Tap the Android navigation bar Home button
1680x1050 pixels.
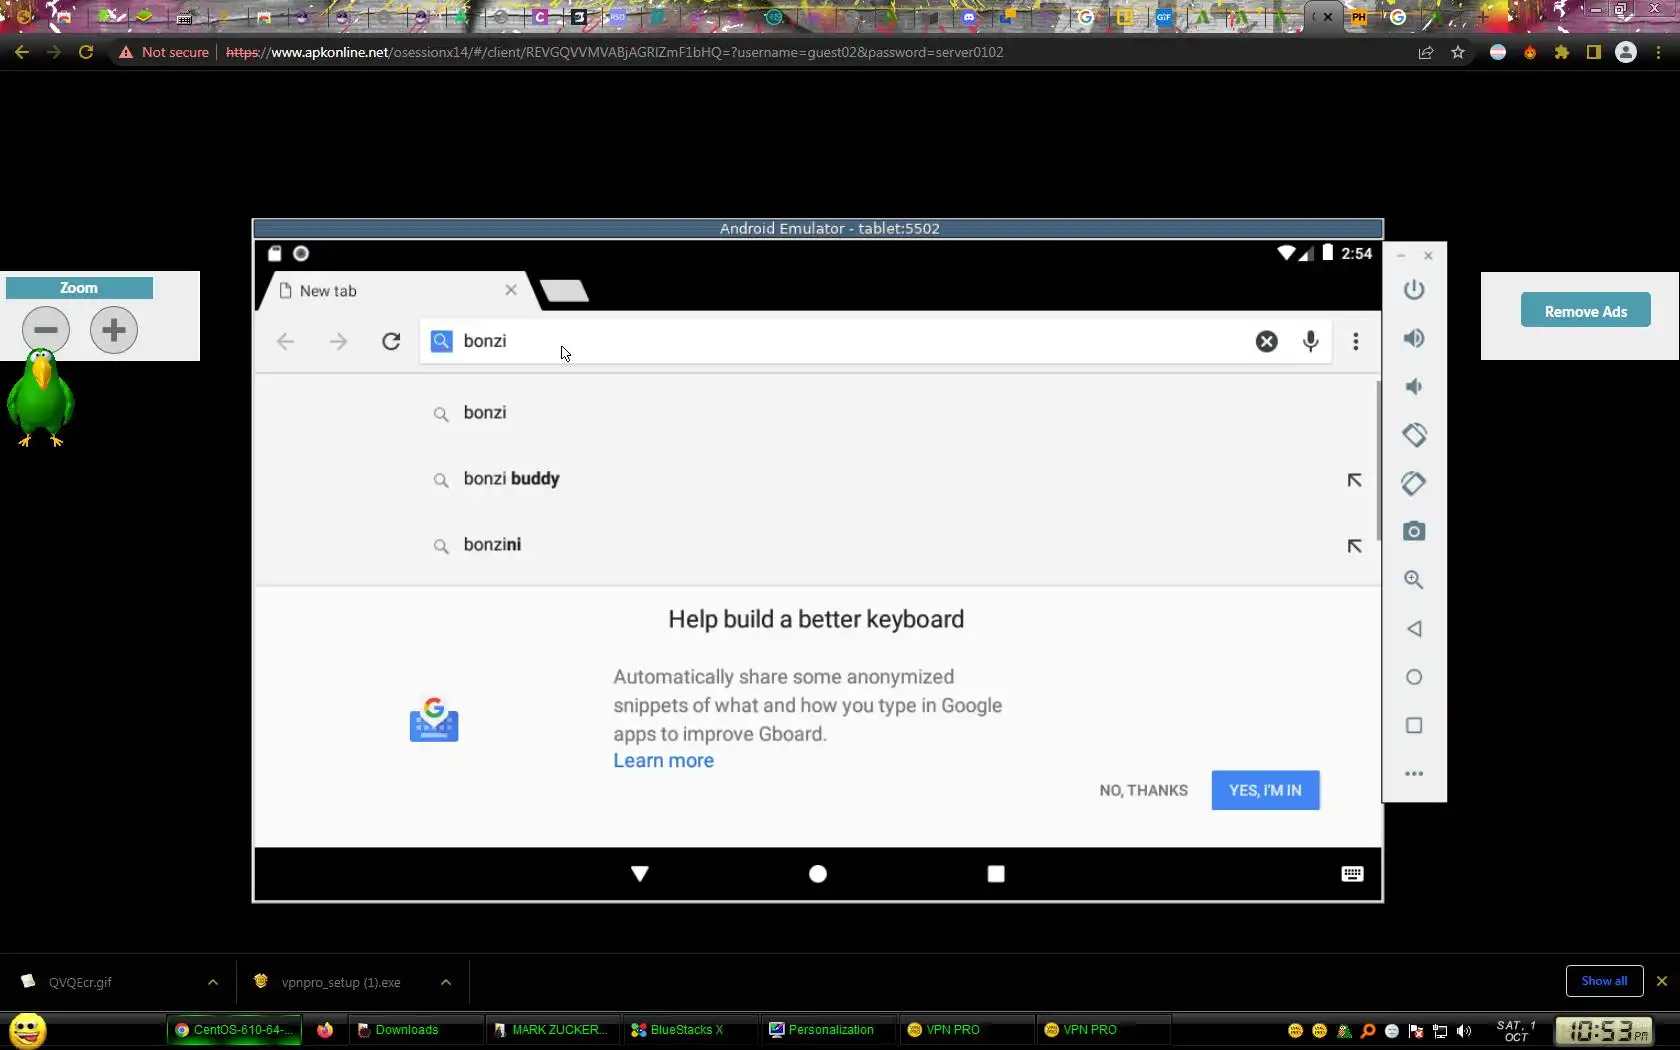click(818, 874)
